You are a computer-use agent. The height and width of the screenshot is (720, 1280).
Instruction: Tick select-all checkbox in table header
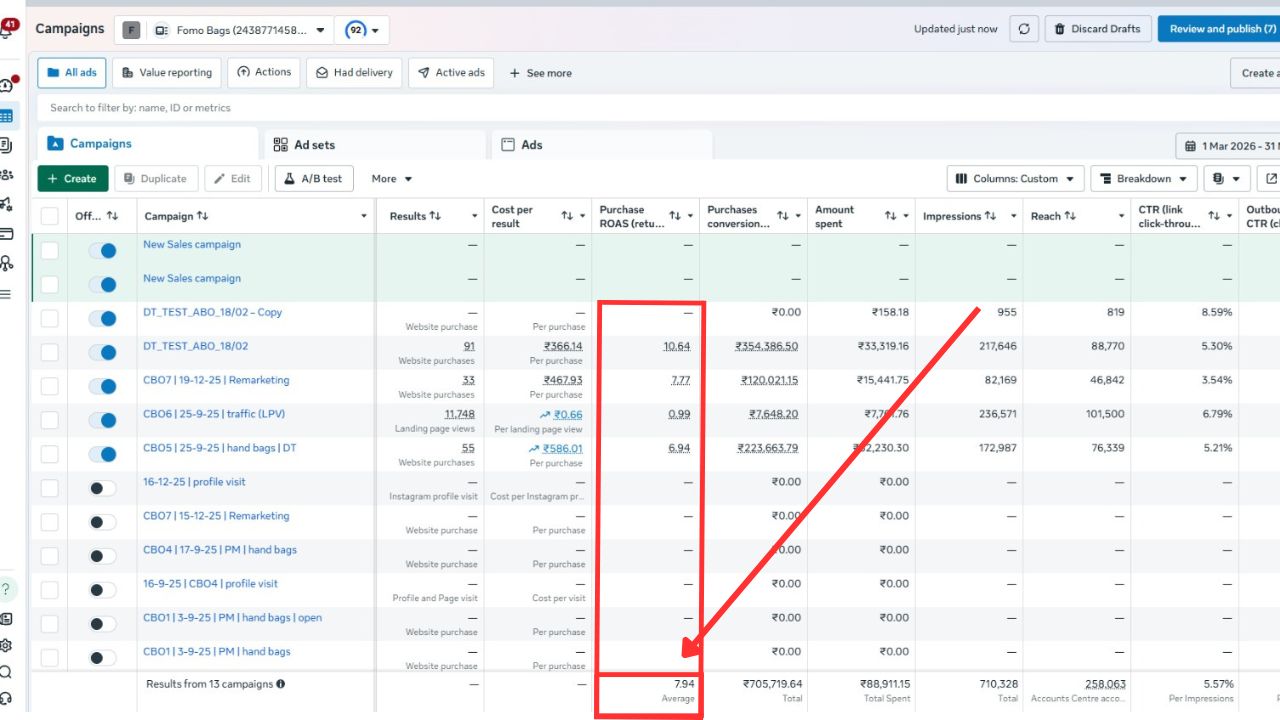tap(49, 216)
